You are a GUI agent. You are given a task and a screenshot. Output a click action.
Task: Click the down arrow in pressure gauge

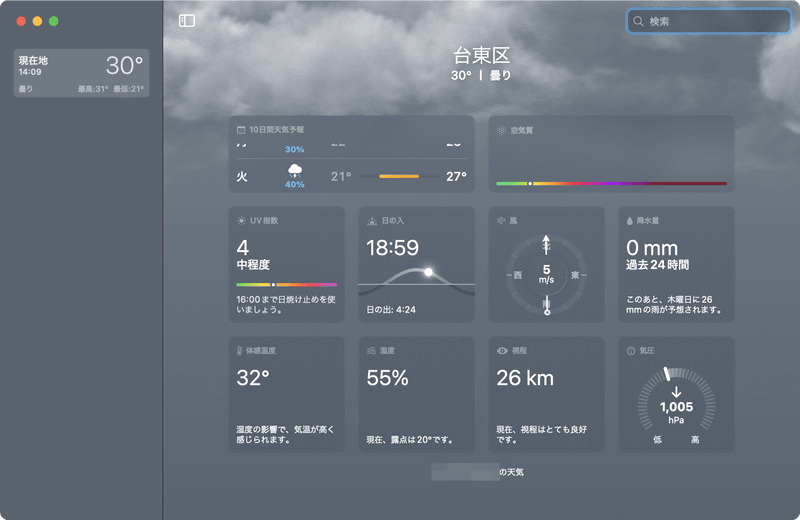[x=677, y=391]
